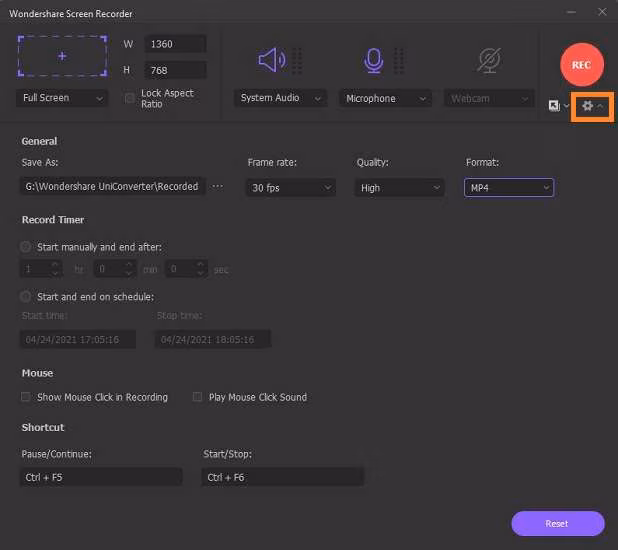Start recording with the REC button
The height and width of the screenshot is (550, 618).
[x=582, y=65]
